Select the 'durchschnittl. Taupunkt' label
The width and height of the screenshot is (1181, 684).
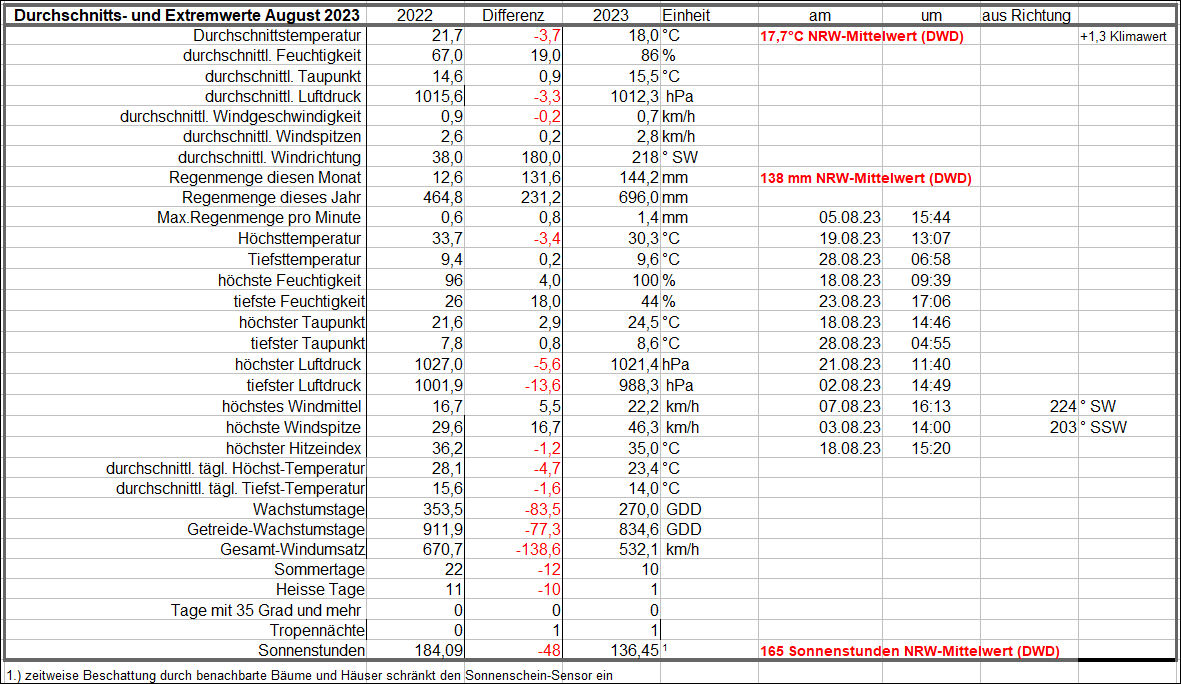[x=283, y=76]
